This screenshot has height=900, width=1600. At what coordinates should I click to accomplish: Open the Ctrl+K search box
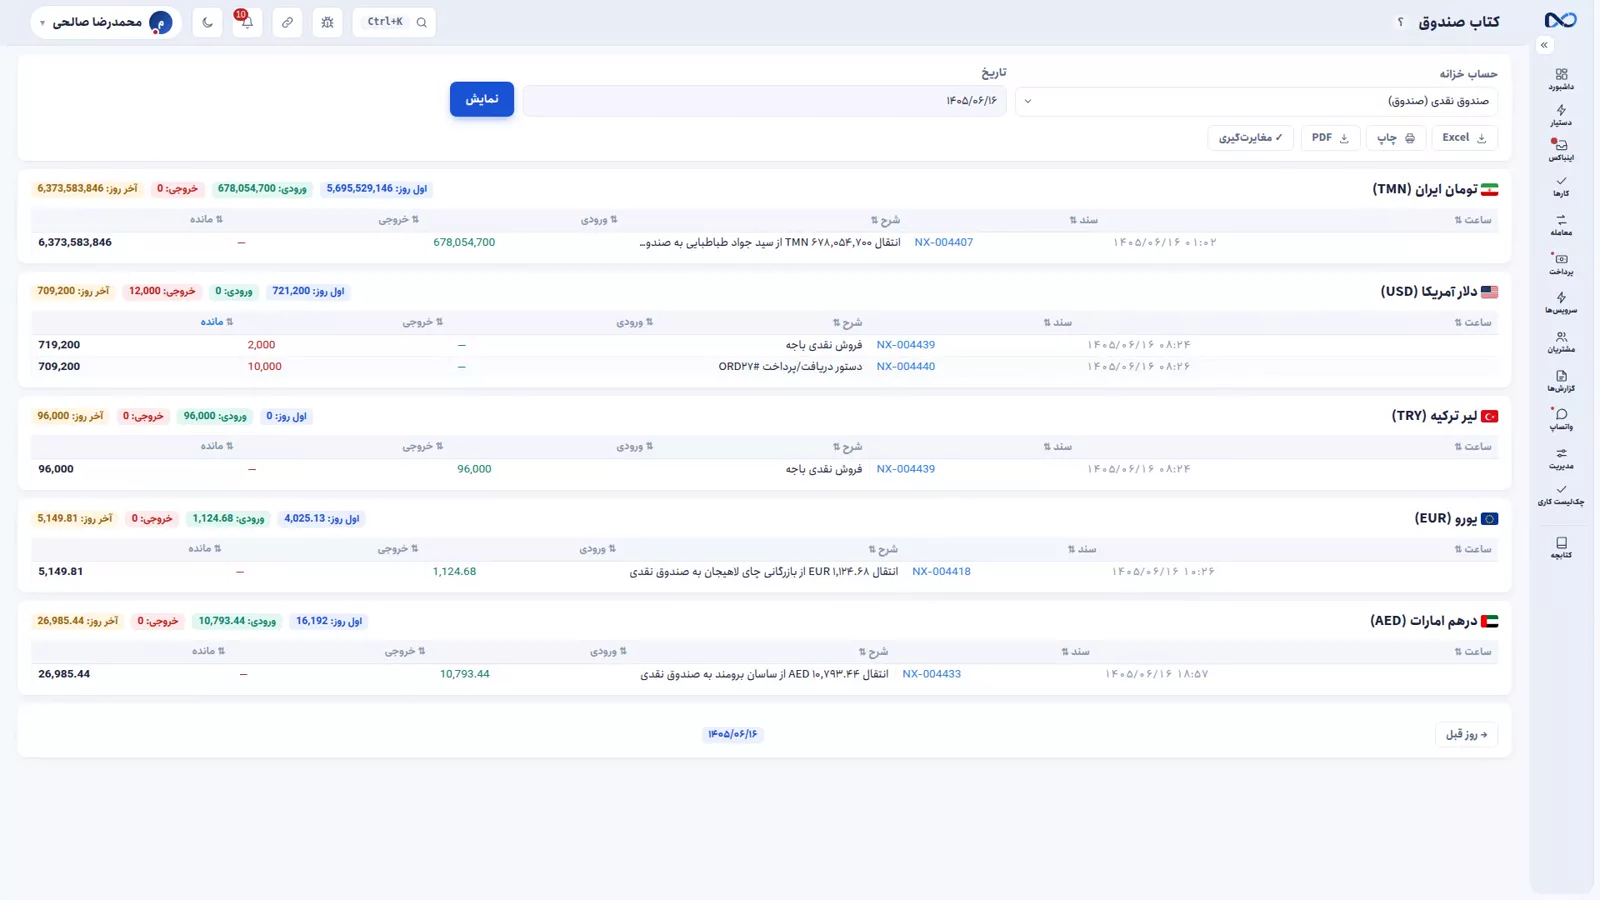[x=394, y=22]
